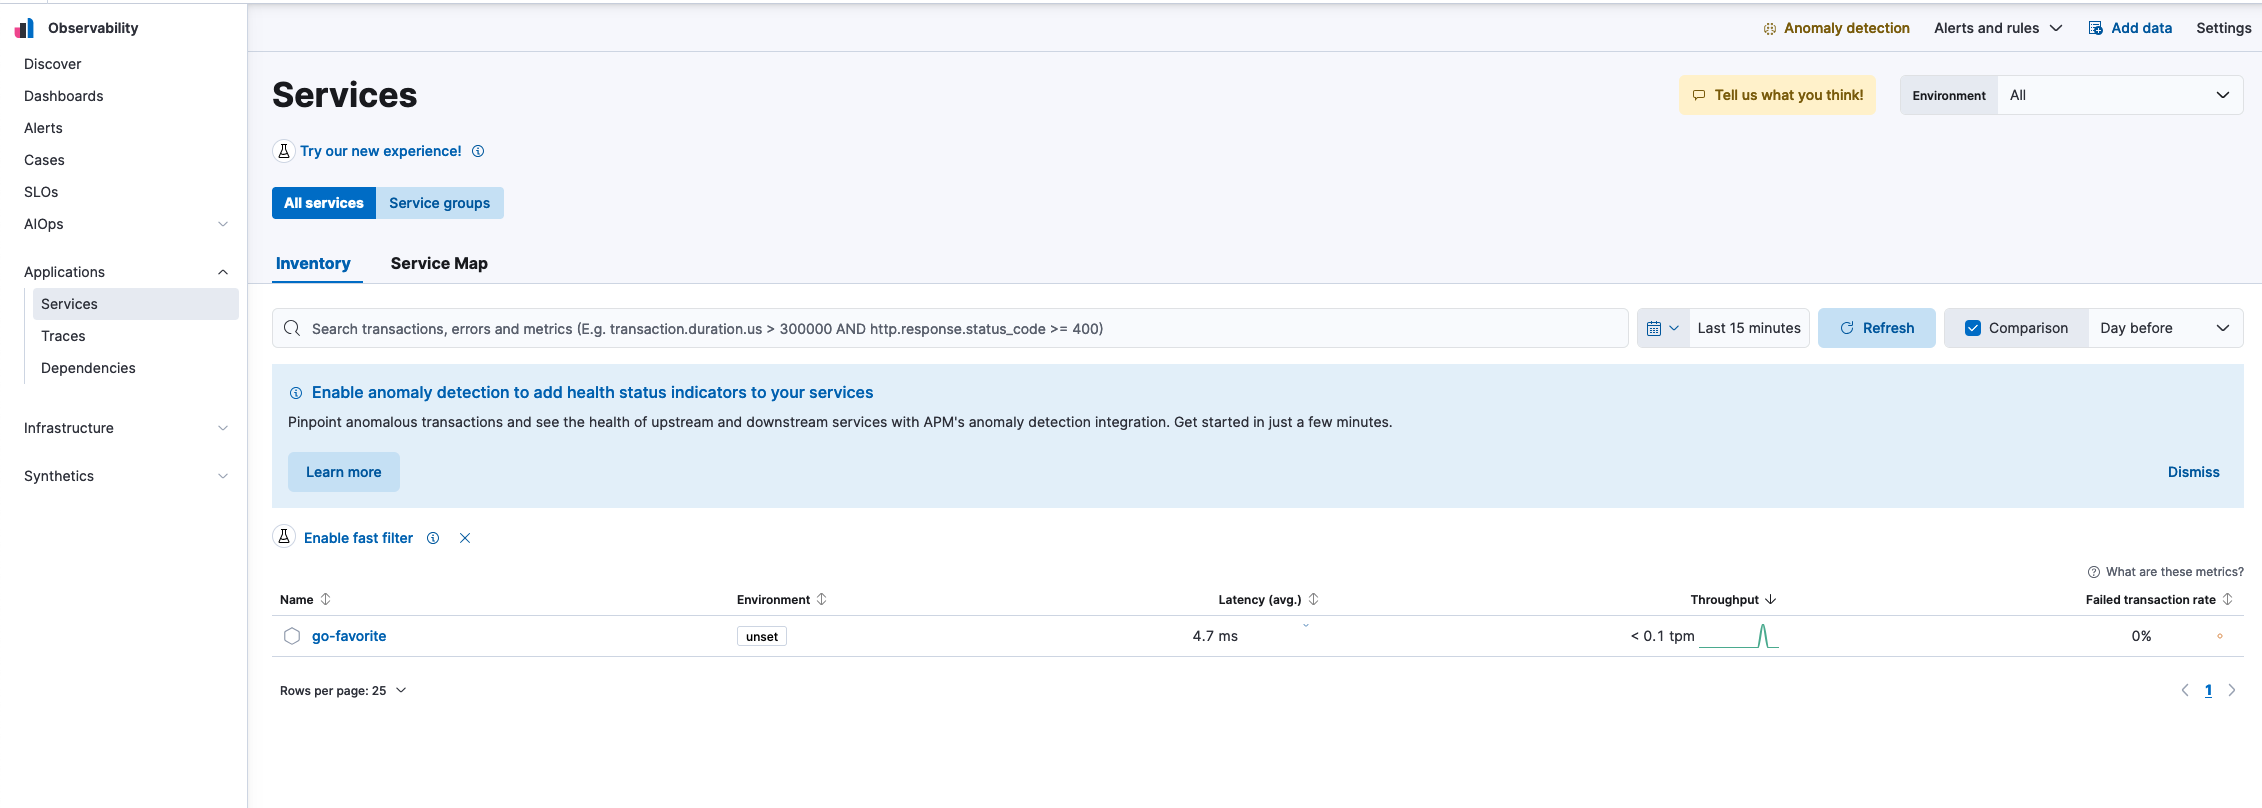Image resolution: width=2262 pixels, height=808 pixels.
Task: Click the Refresh button
Action: 1876,328
